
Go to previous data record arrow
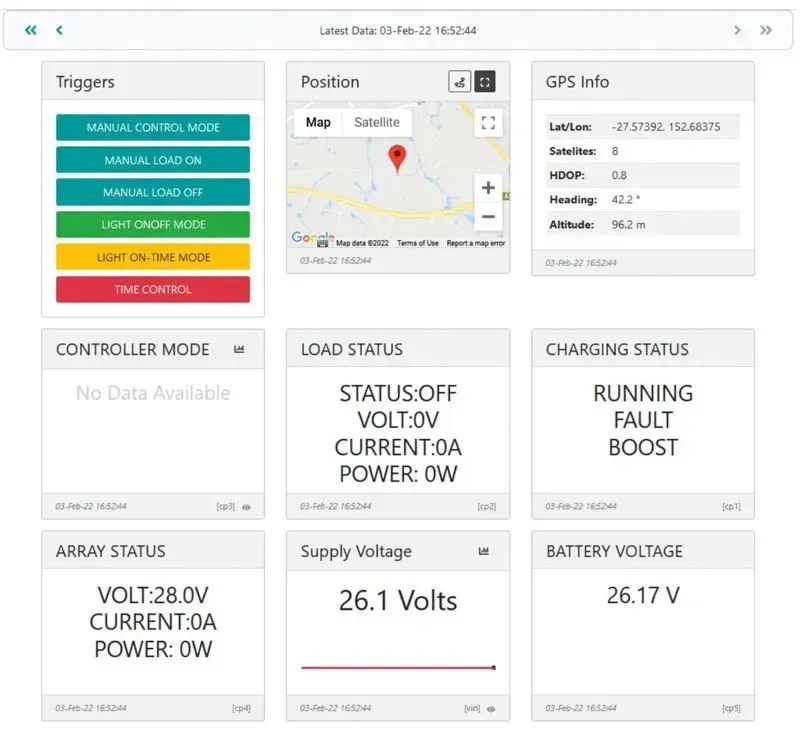pos(59,30)
